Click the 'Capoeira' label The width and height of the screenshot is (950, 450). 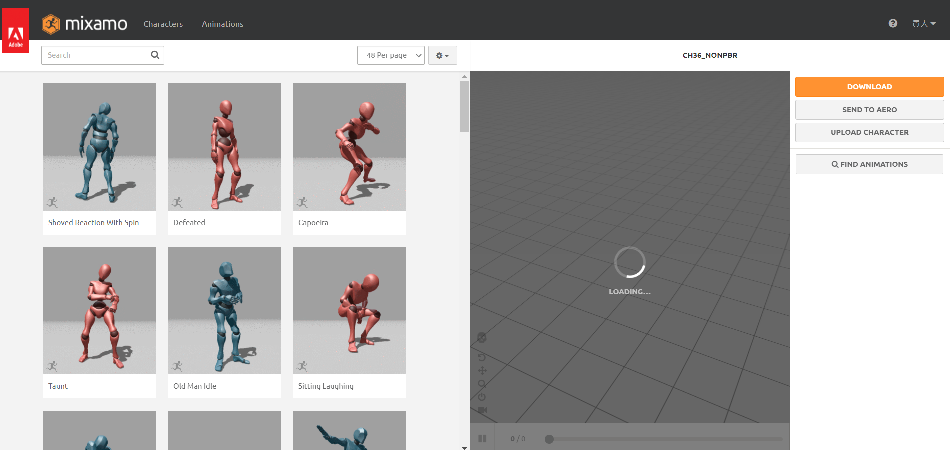pos(313,223)
